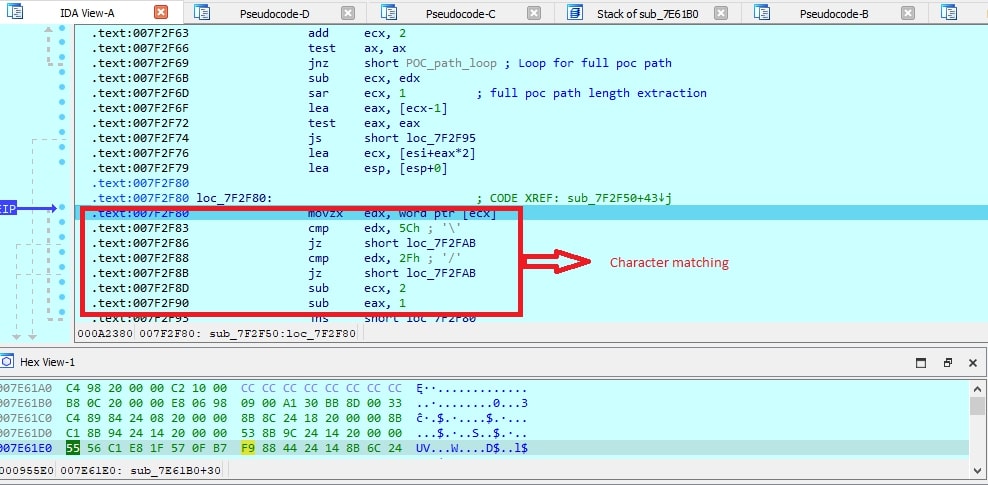Image resolution: width=988 pixels, height=485 pixels.
Task: Close the Hex View-1 panel
Action: point(972,362)
